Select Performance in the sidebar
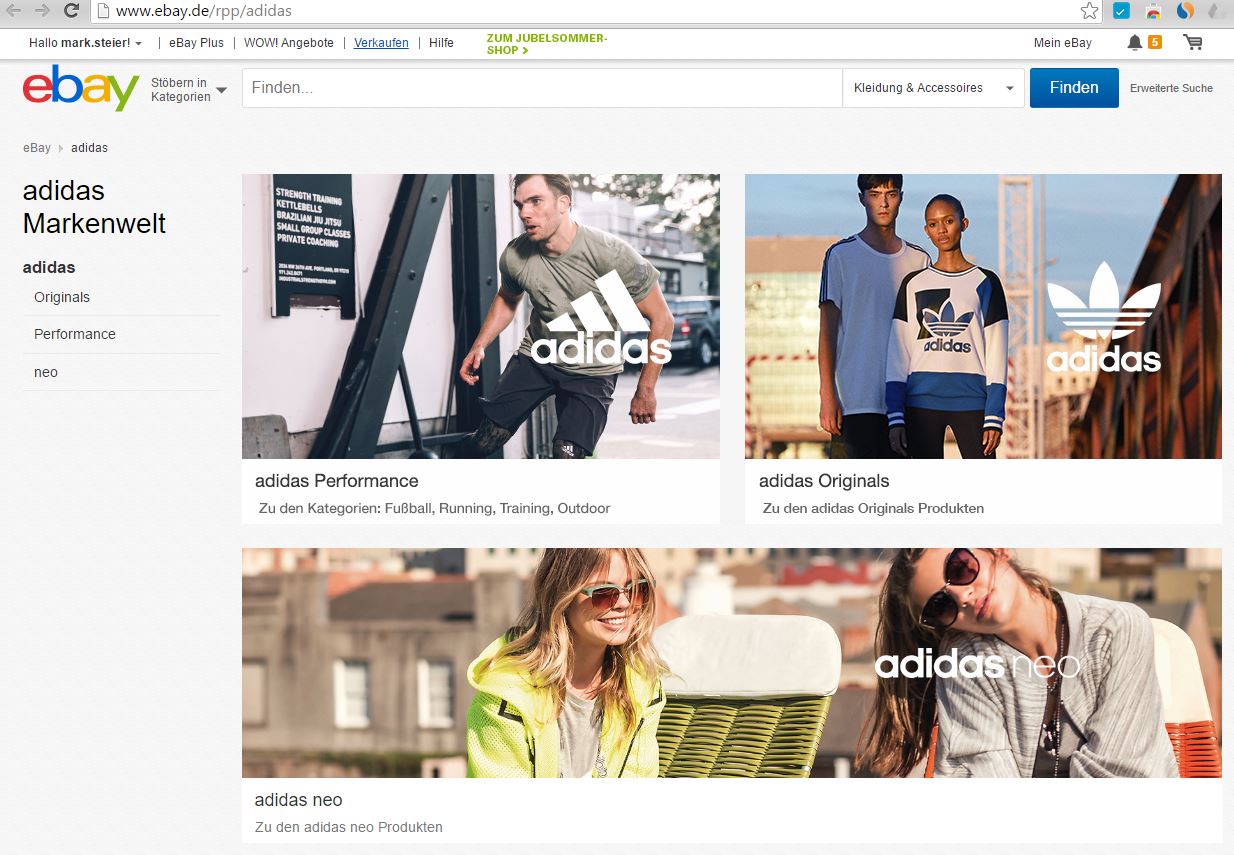The width and height of the screenshot is (1234, 855). tap(75, 334)
